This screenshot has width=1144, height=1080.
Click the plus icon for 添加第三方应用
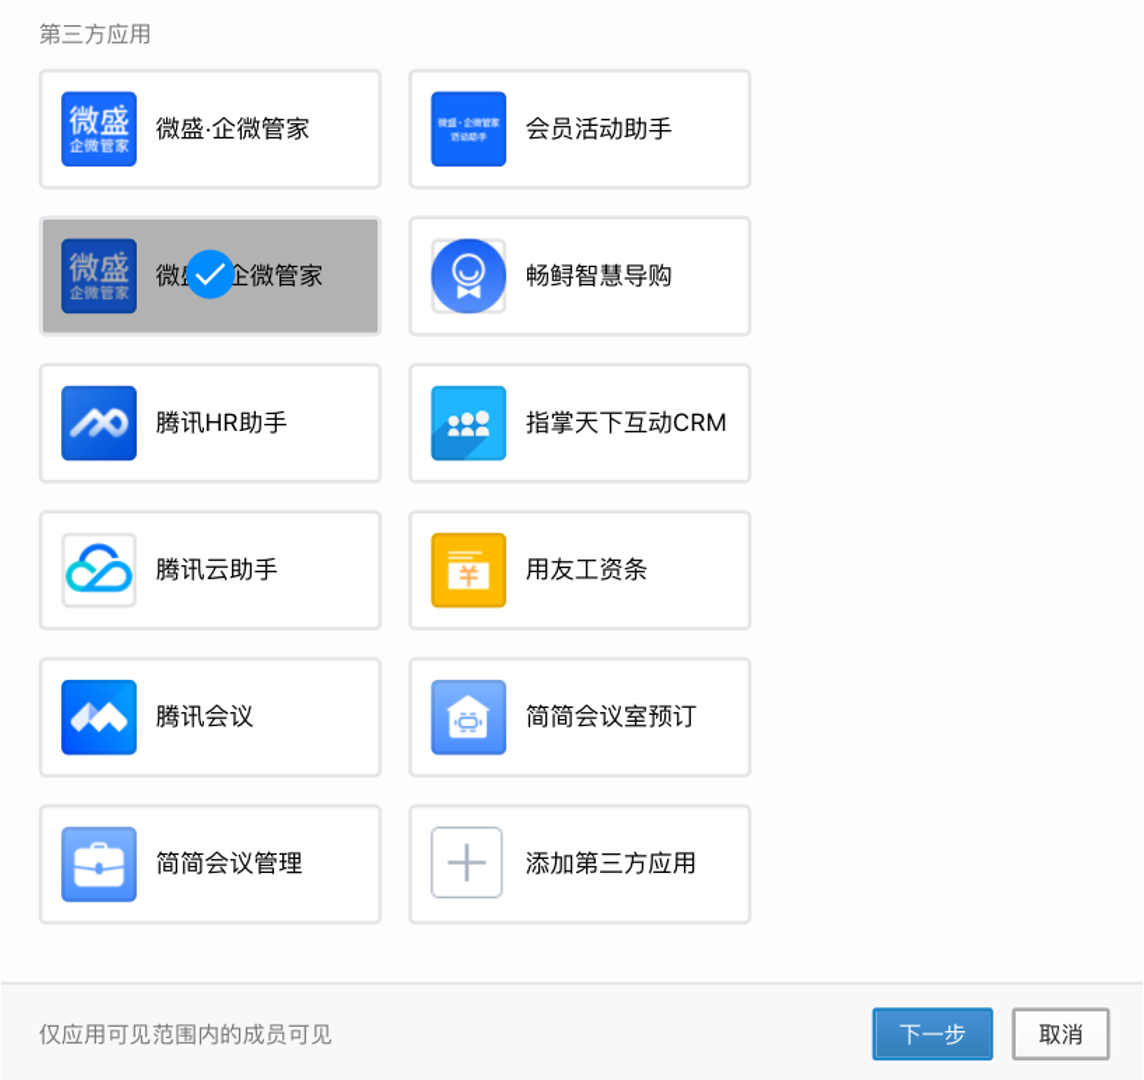pyautogui.click(x=467, y=863)
